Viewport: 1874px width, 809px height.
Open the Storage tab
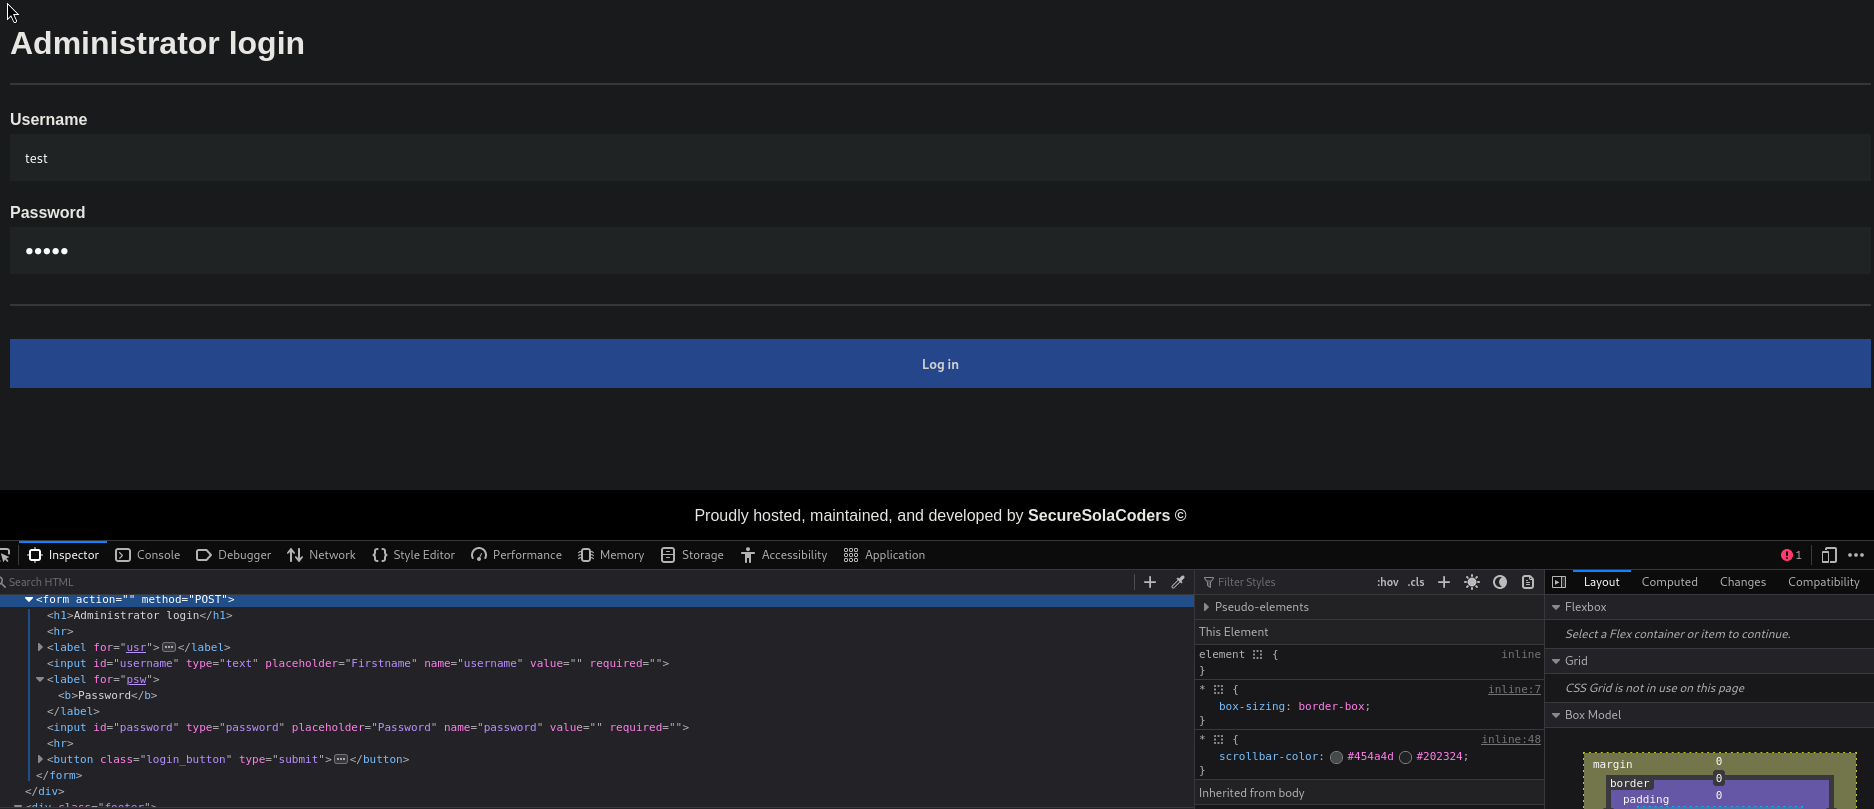click(692, 555)
